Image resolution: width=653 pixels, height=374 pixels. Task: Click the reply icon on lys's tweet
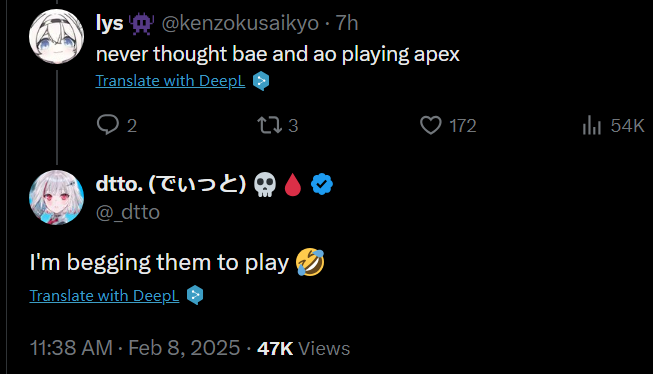(108, 125)
